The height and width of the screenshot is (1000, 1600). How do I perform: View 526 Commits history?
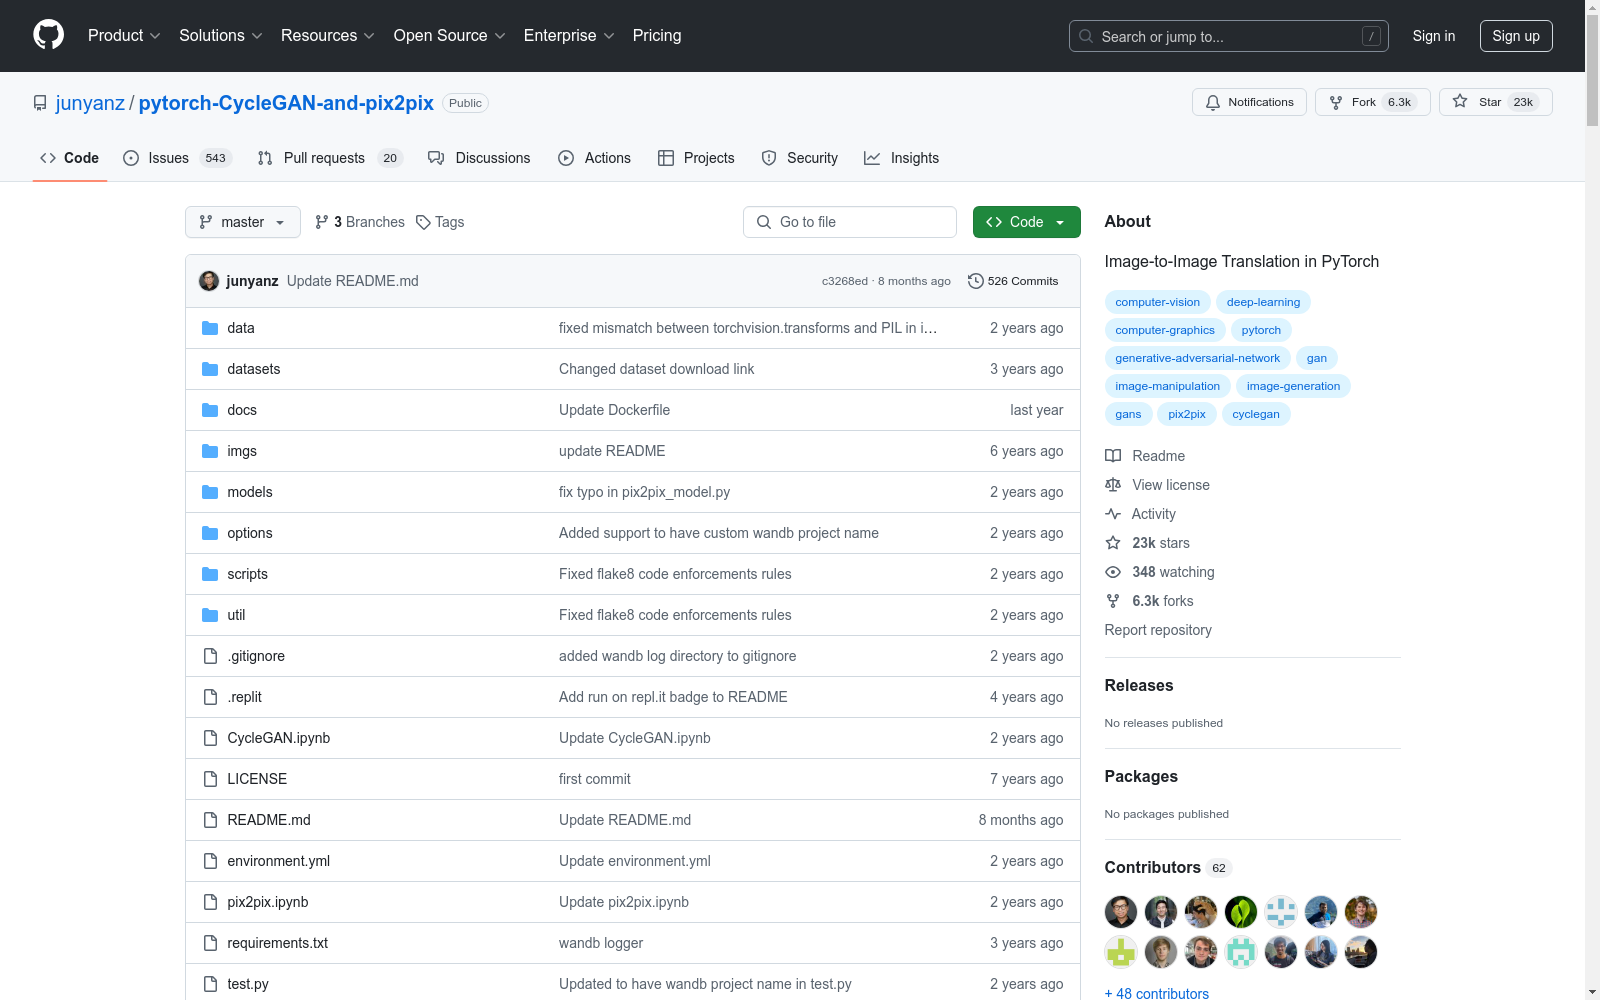point(1013,281)
